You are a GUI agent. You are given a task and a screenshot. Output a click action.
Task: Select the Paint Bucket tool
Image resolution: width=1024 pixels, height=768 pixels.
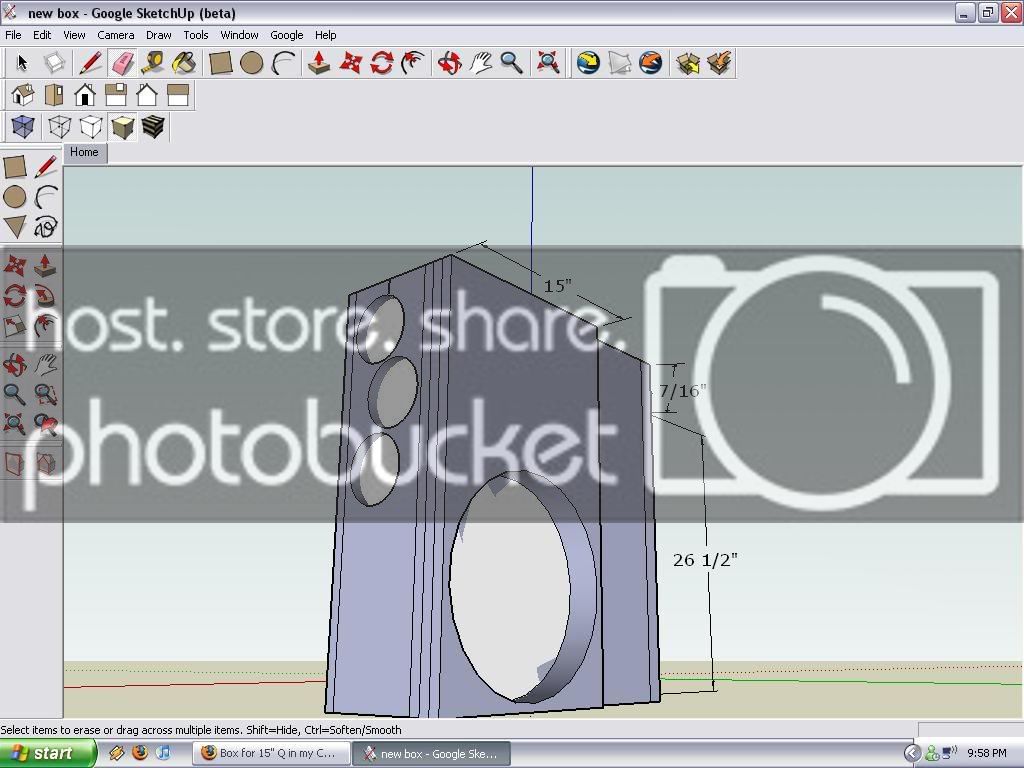(x=185, y=63)
